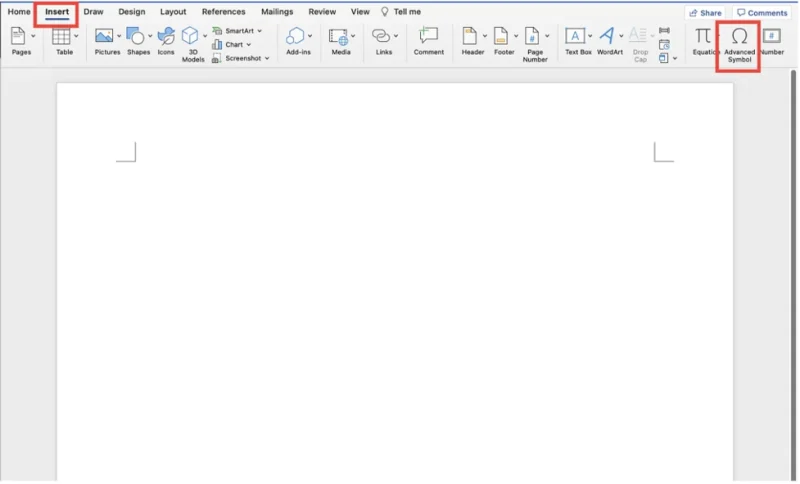The image size is (800, 484).
Task: Click the Pictures icon
Action: (104, 36)
